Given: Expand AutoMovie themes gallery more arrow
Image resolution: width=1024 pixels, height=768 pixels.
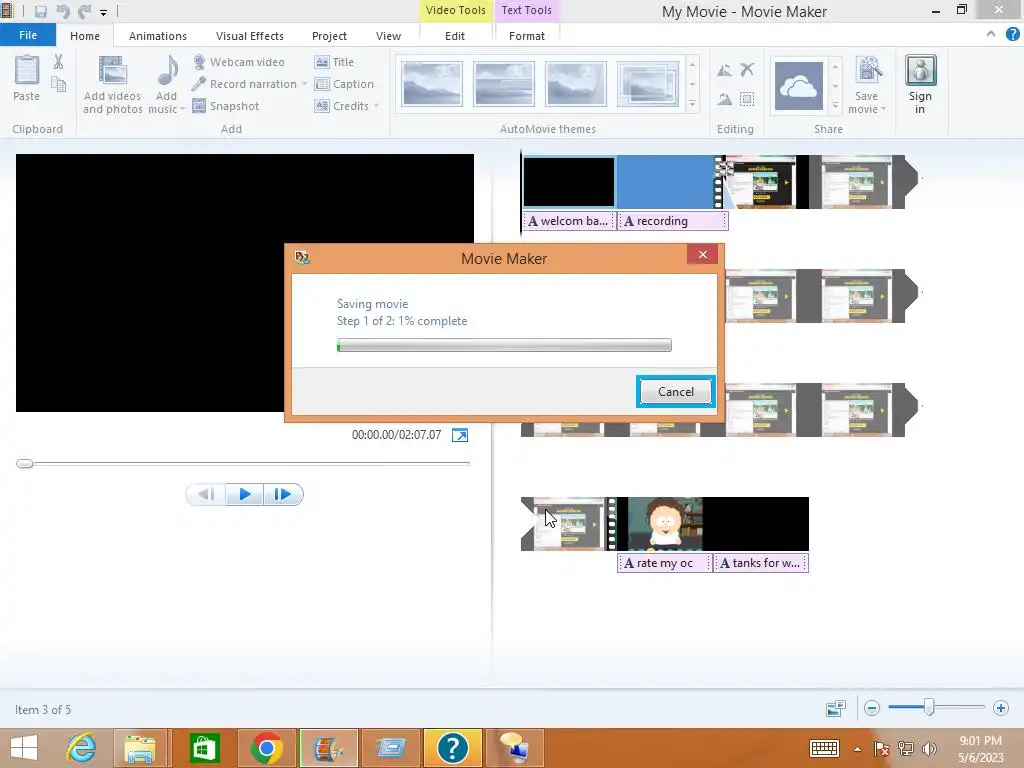Looking at the screenshot, I should (692, 104).
